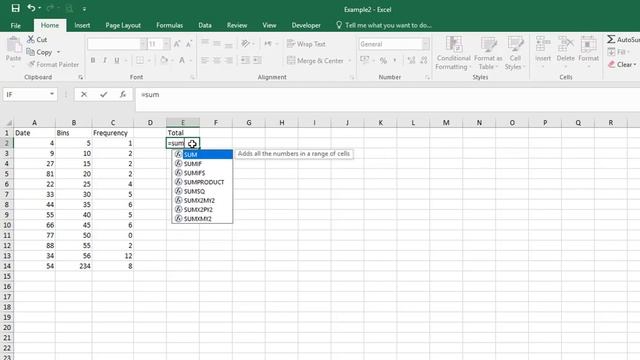Click the Borders icon
Image resolution: width=640 pixels, height=360 pixels.
click(x=140, y=60)
